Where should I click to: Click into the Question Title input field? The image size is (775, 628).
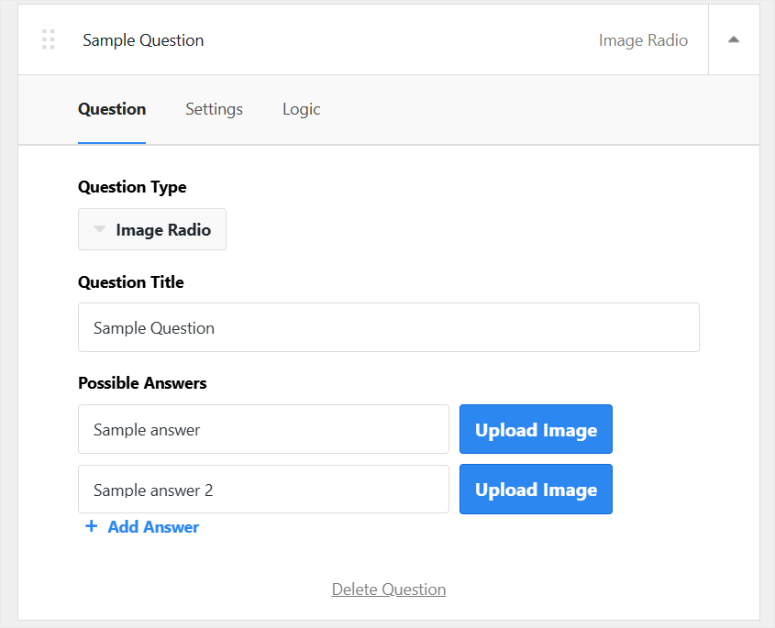click(388, 328)
